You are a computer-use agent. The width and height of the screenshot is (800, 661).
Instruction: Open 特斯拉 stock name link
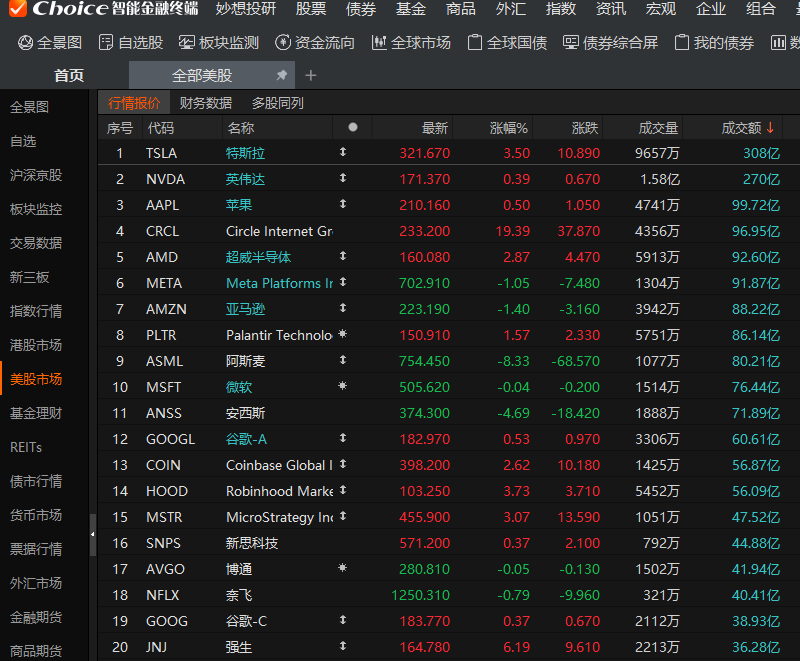point(245,153)
